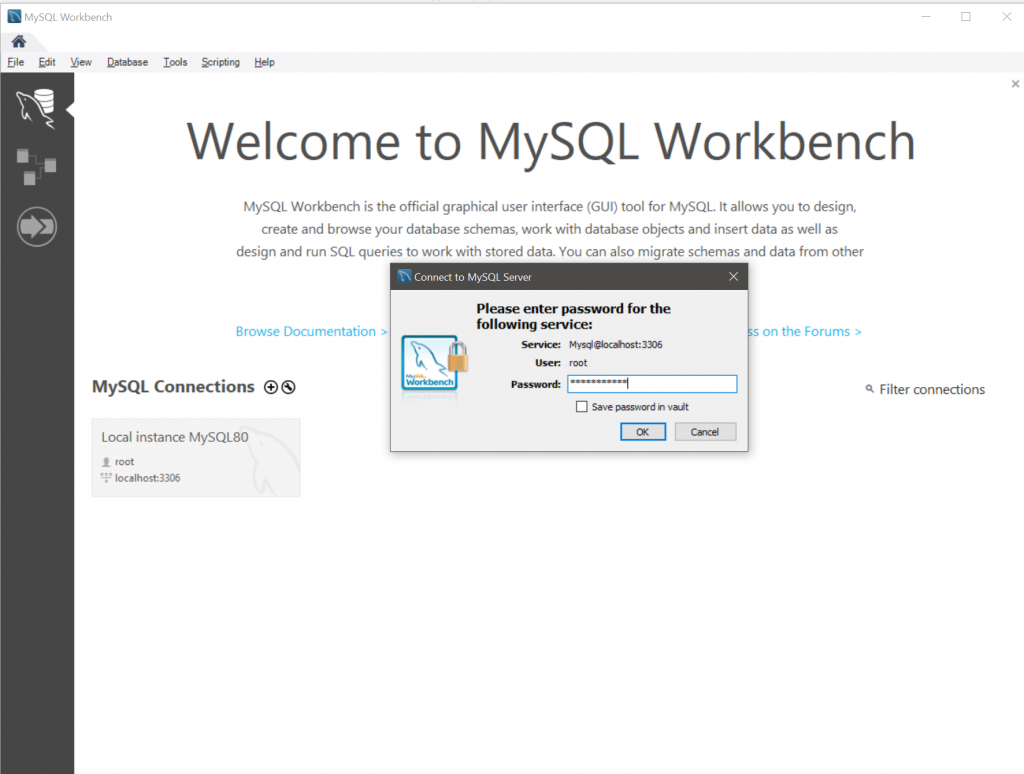Image resolution: width=1024 pixels, height=774 pixels.
Task: Maximize the MySQL Workbench window
Action: click(x=966, y=17)
